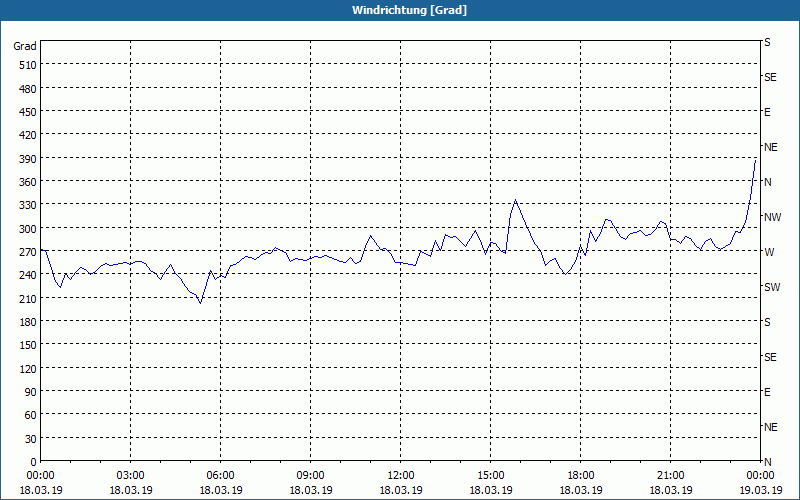Image resolution: width=800 pixels, height=500 pixels.
Task: Select the 90 y-axis value
Action: pyautogui.click(x=31, y=392)
